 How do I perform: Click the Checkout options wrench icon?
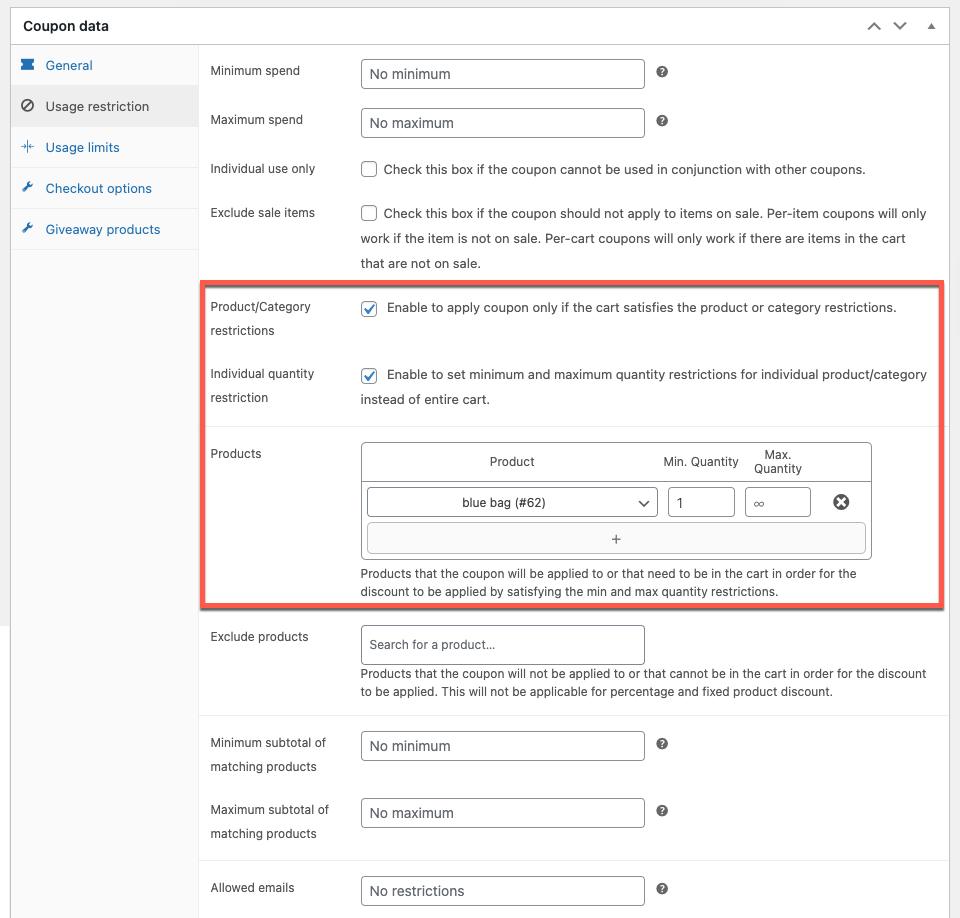(28, 187)
